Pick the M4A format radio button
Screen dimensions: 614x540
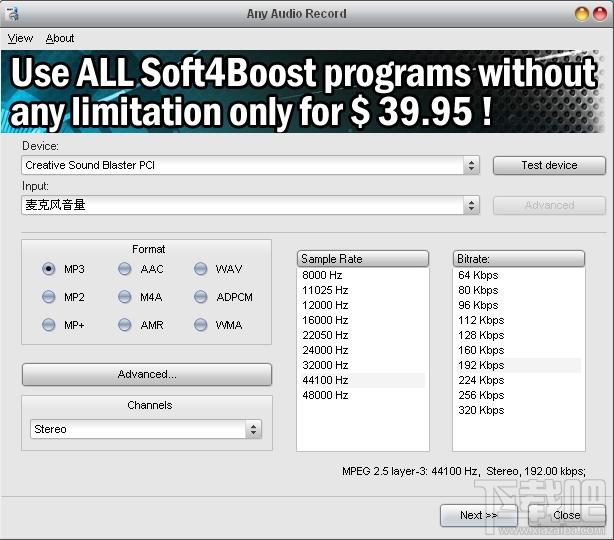(x=125, y=297)
